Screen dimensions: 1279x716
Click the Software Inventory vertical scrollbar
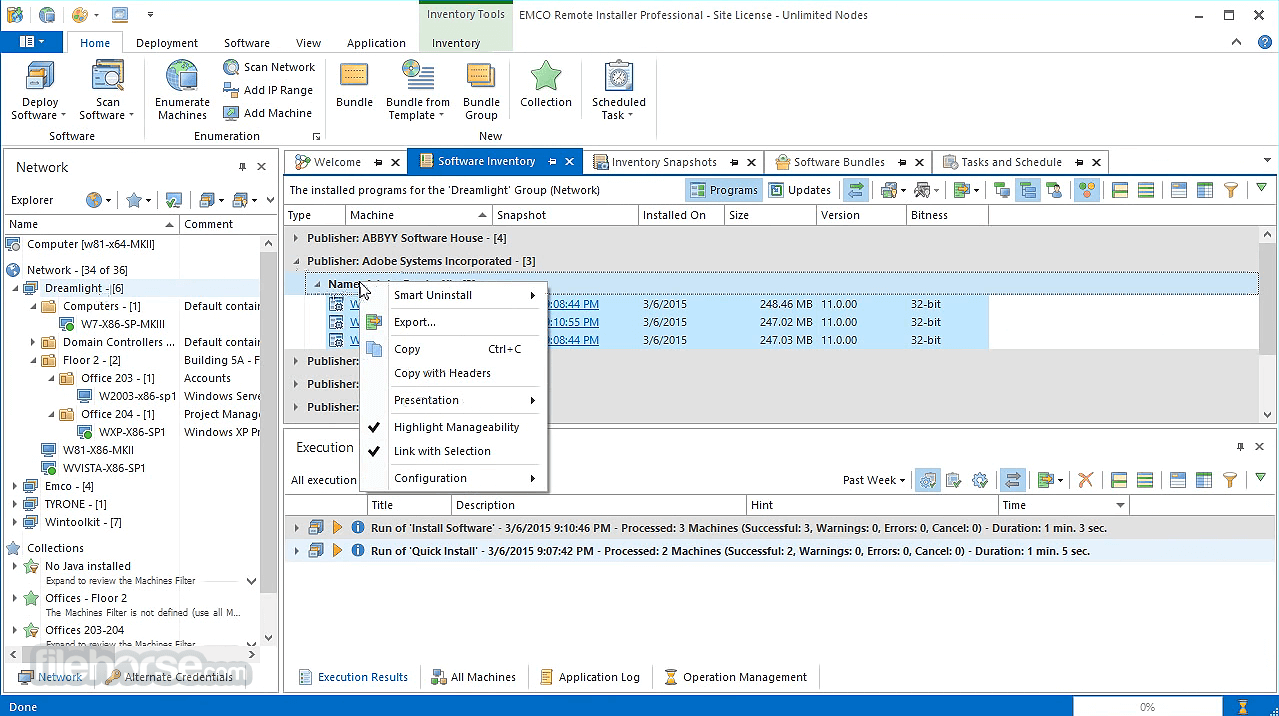click(x=1267, y=323)
